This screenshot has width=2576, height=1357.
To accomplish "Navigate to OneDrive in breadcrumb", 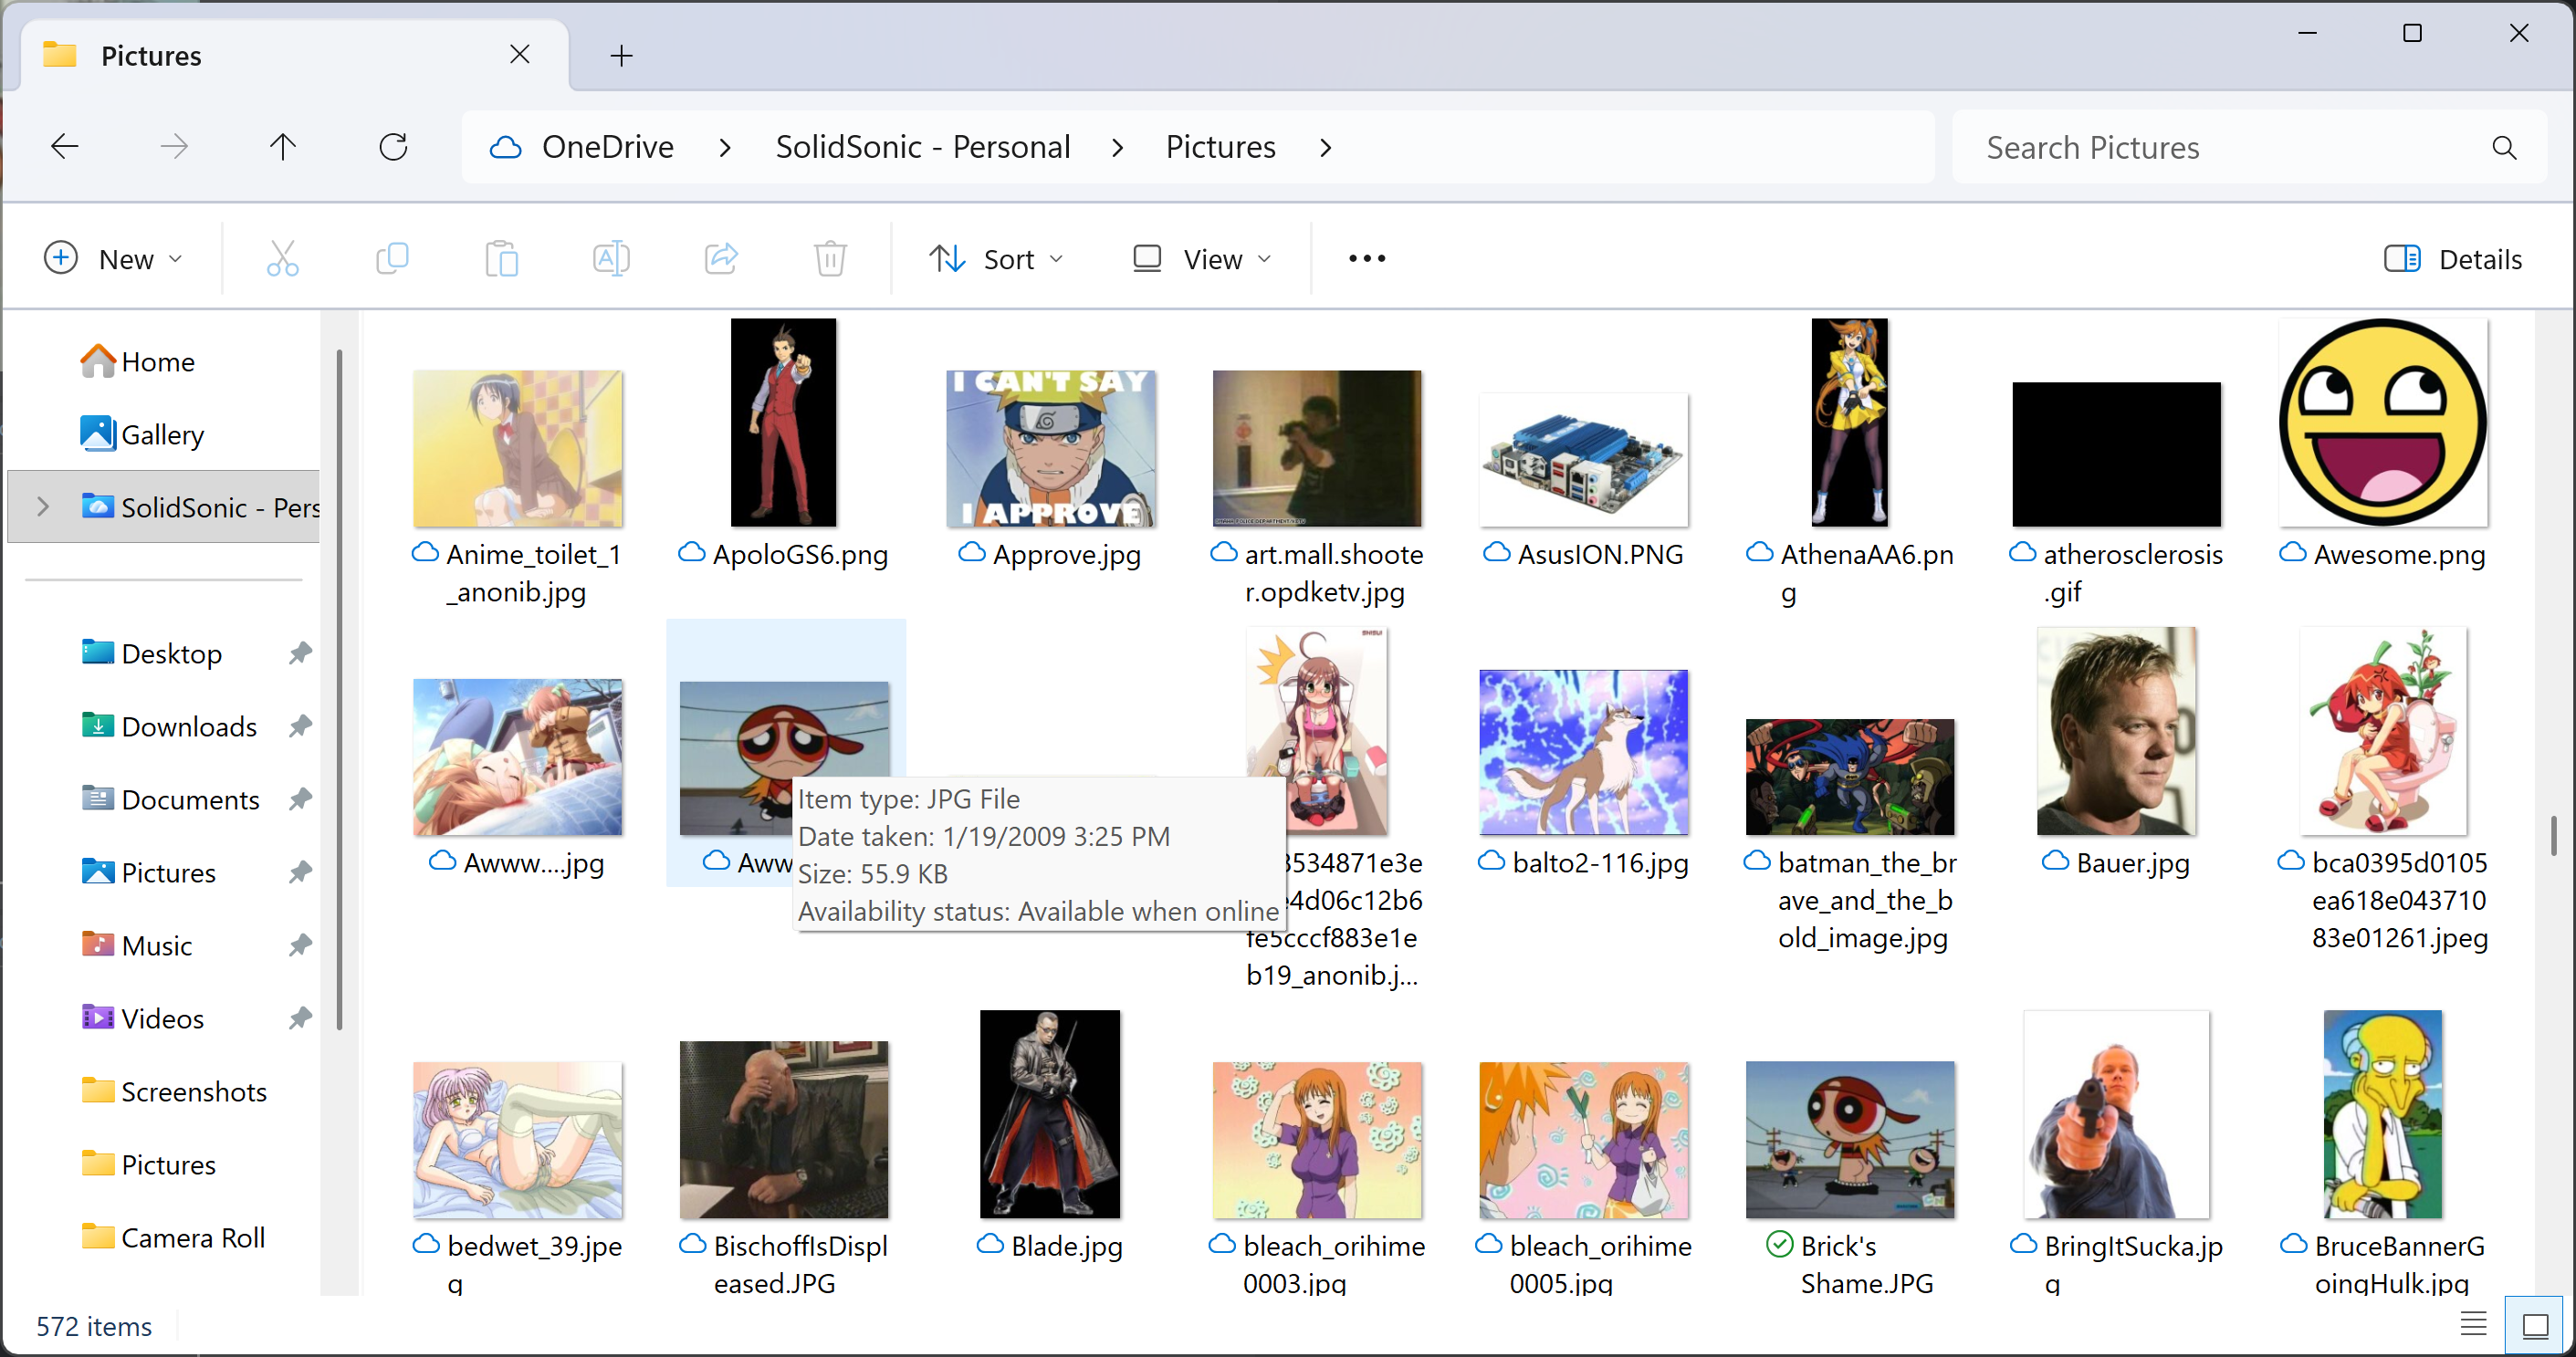I will 607,147.
